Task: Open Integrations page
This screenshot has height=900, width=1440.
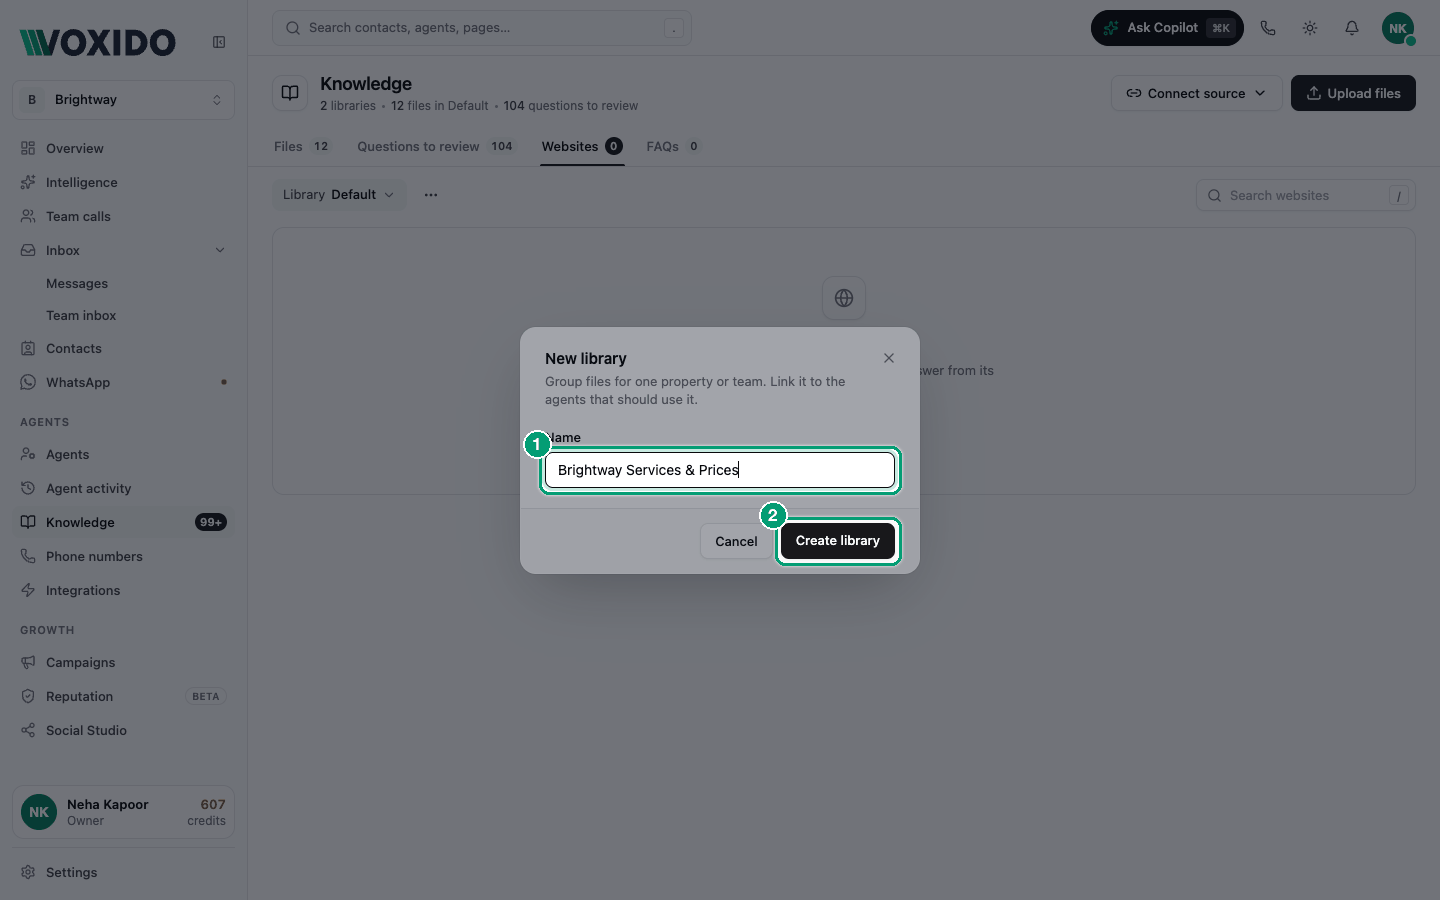Action: pos(123,590)
